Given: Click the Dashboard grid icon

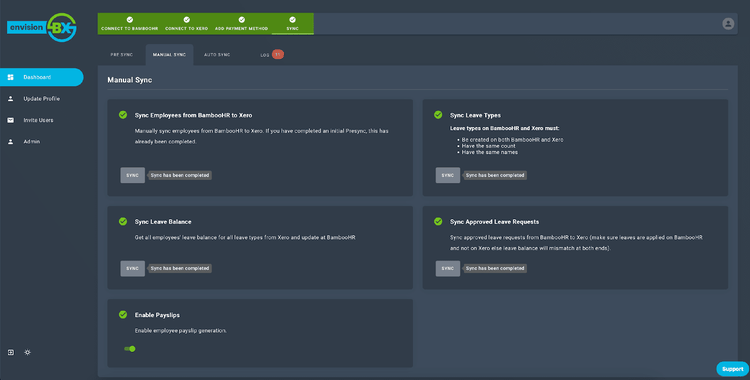Looking at the screenshot, I should point(11,77).
